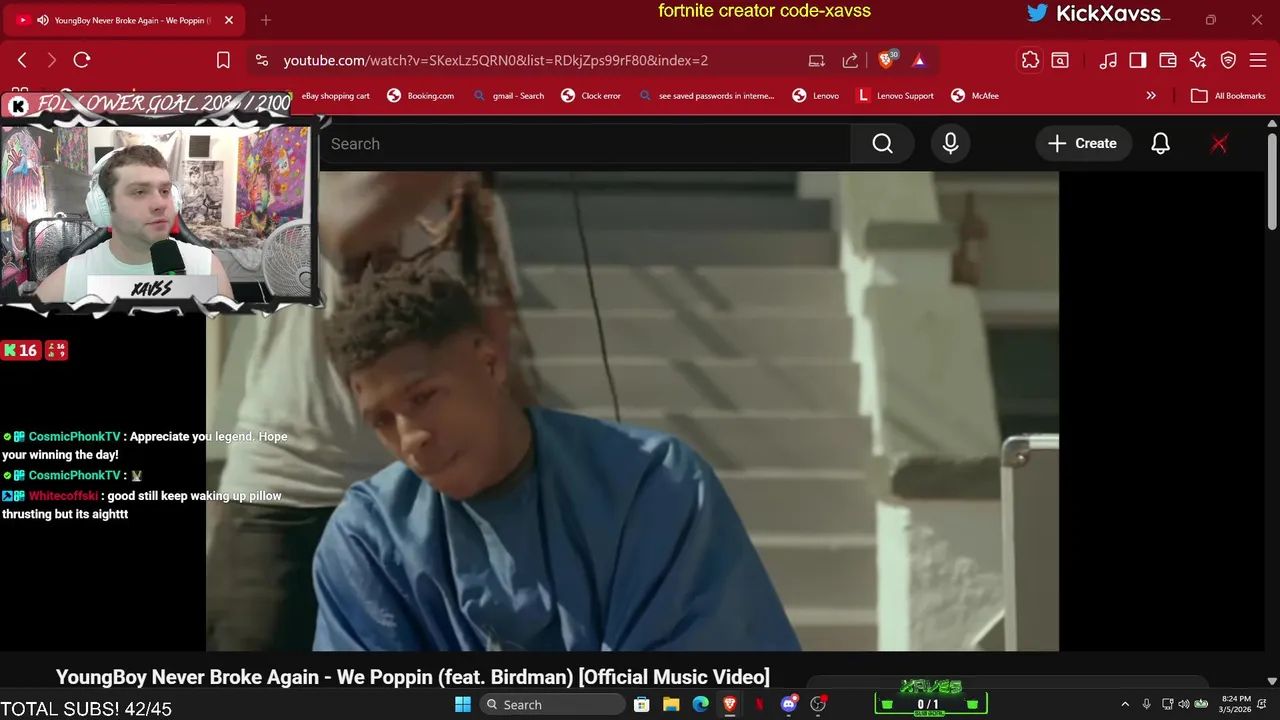1280x720 pixels.
Task: Open Lenovo Support bookmark
Action: [895, 96]
